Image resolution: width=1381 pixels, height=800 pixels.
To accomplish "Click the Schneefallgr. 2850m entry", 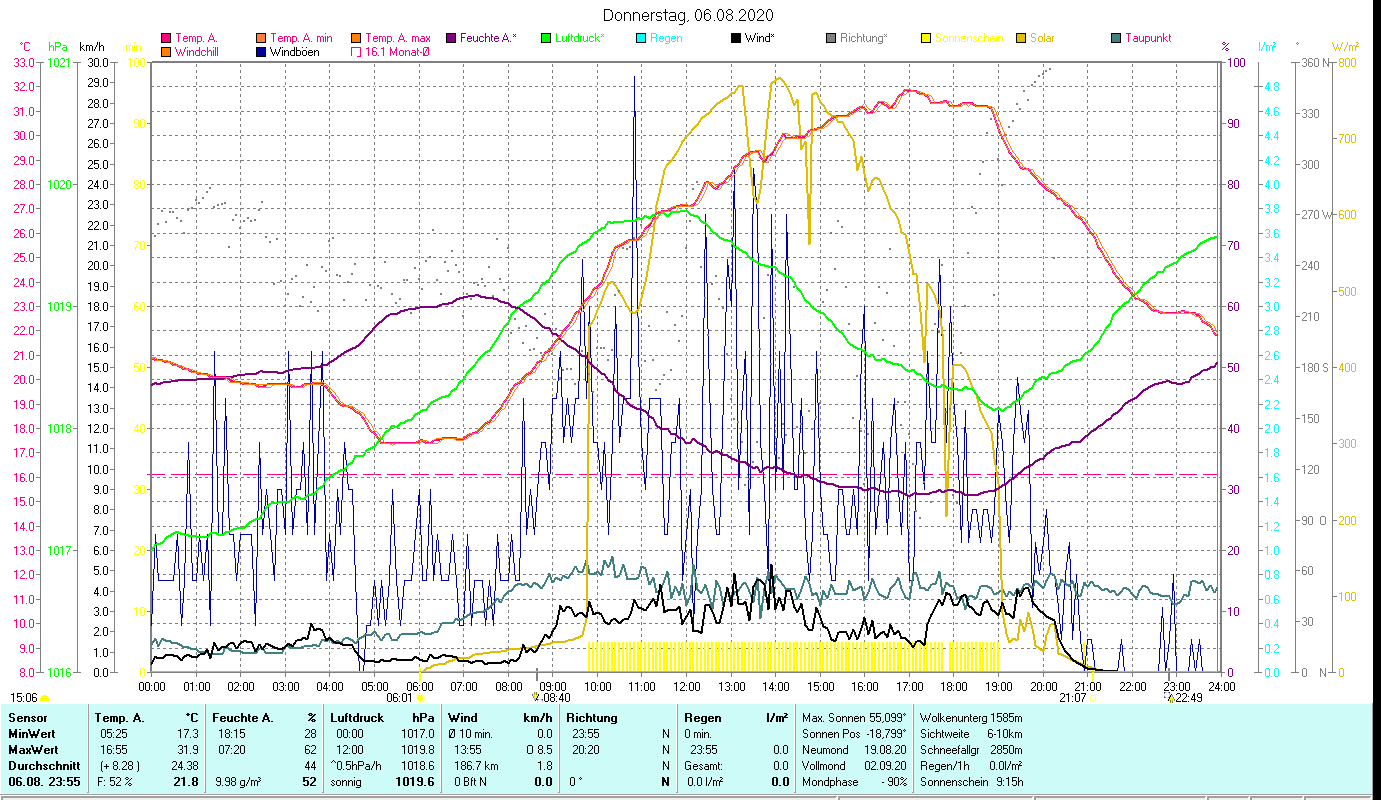I will [x=971, y=750].
